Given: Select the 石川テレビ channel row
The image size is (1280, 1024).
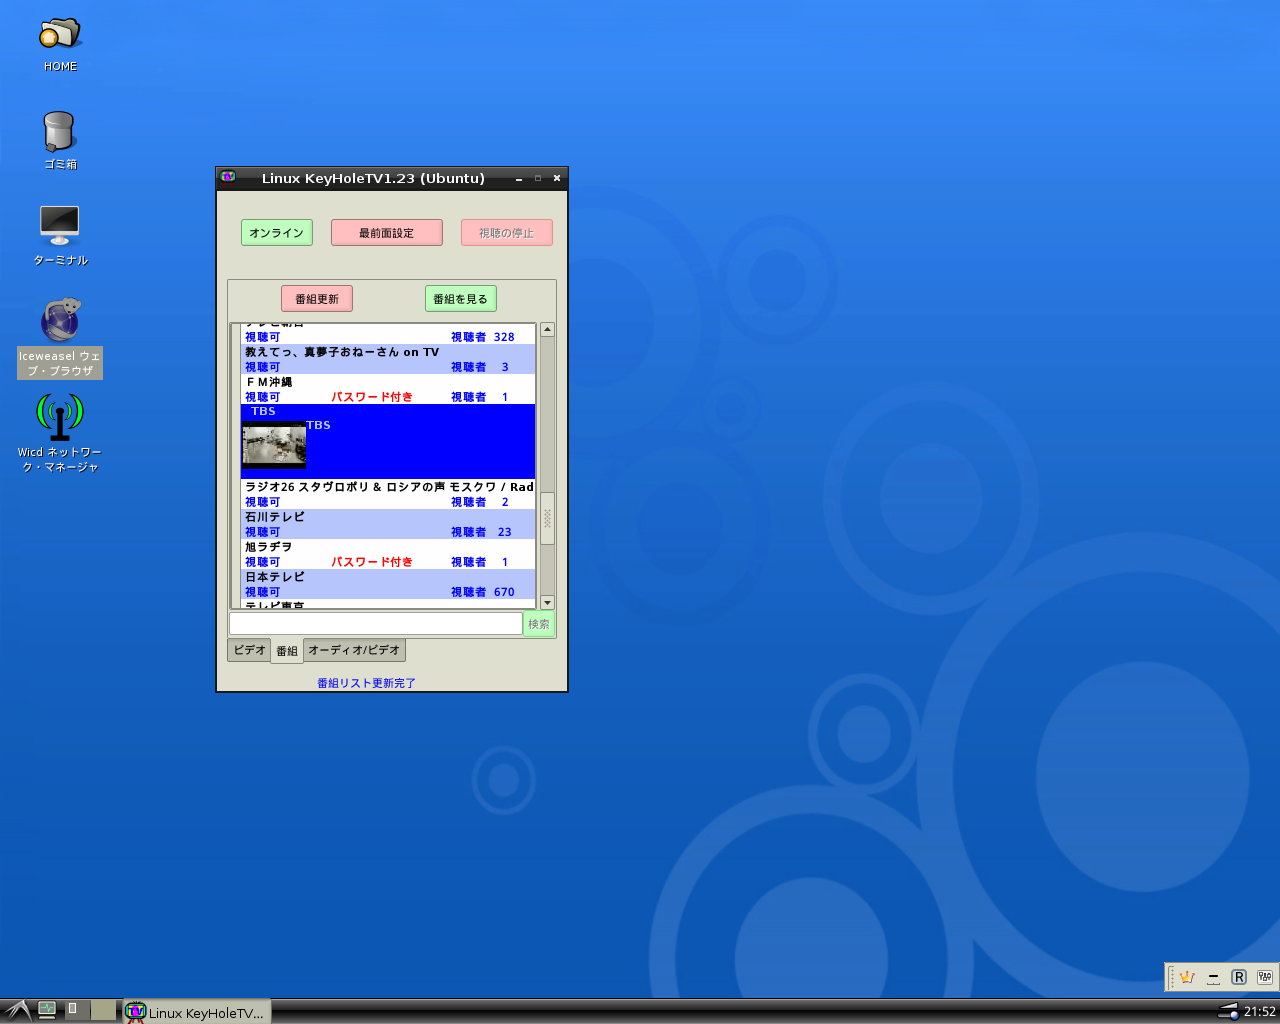Looking at the screenshot, I should point(388,524).
